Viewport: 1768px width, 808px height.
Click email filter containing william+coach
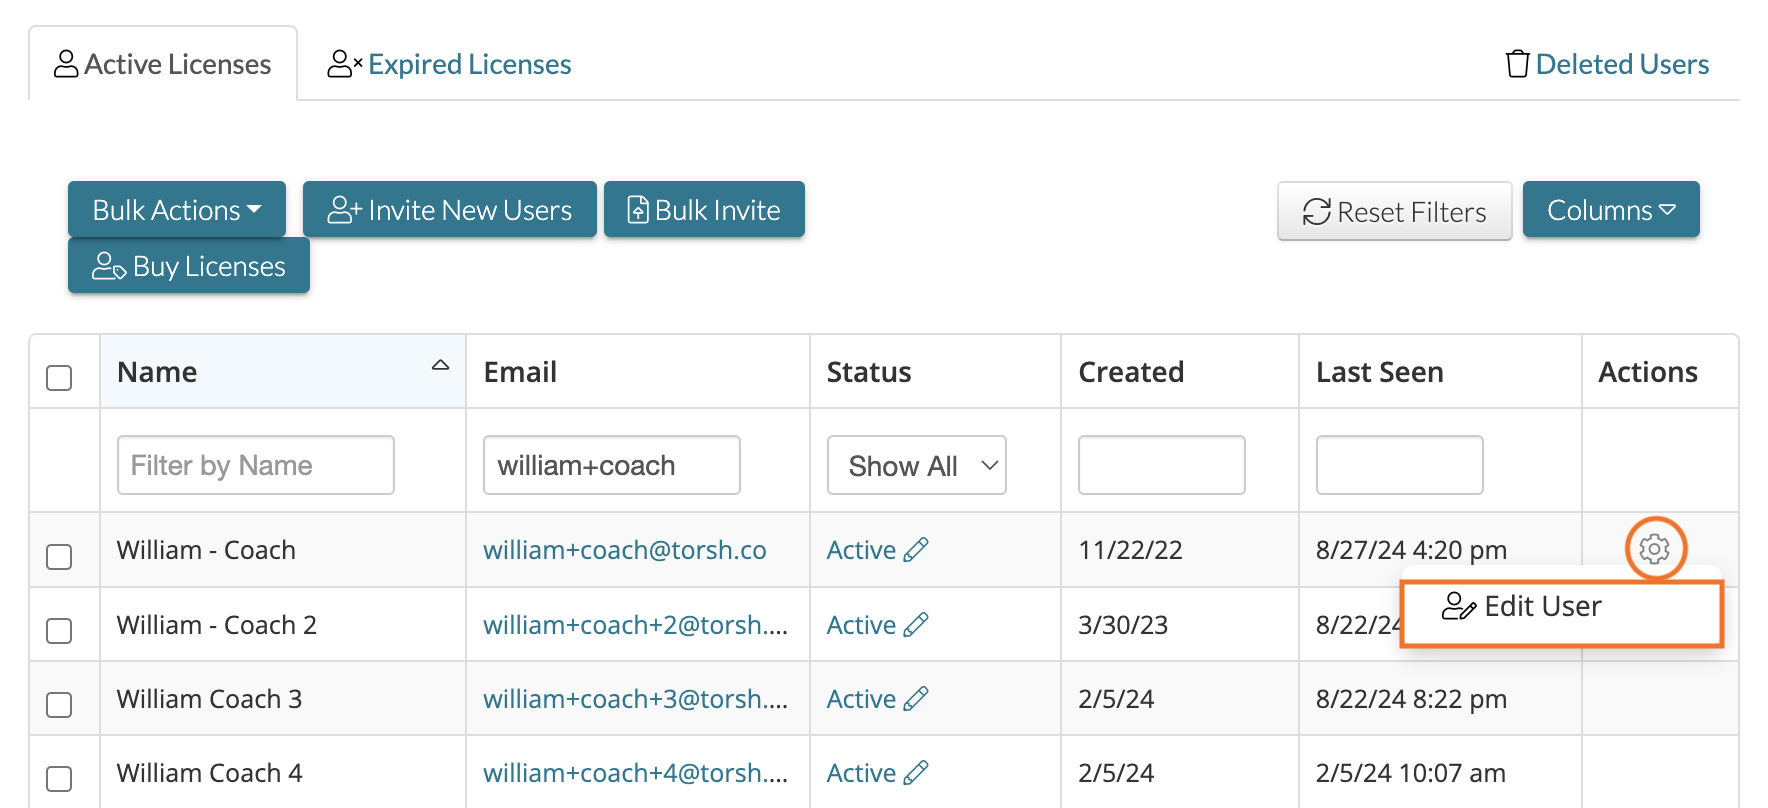pyautogui.click(x=612, y=465)
